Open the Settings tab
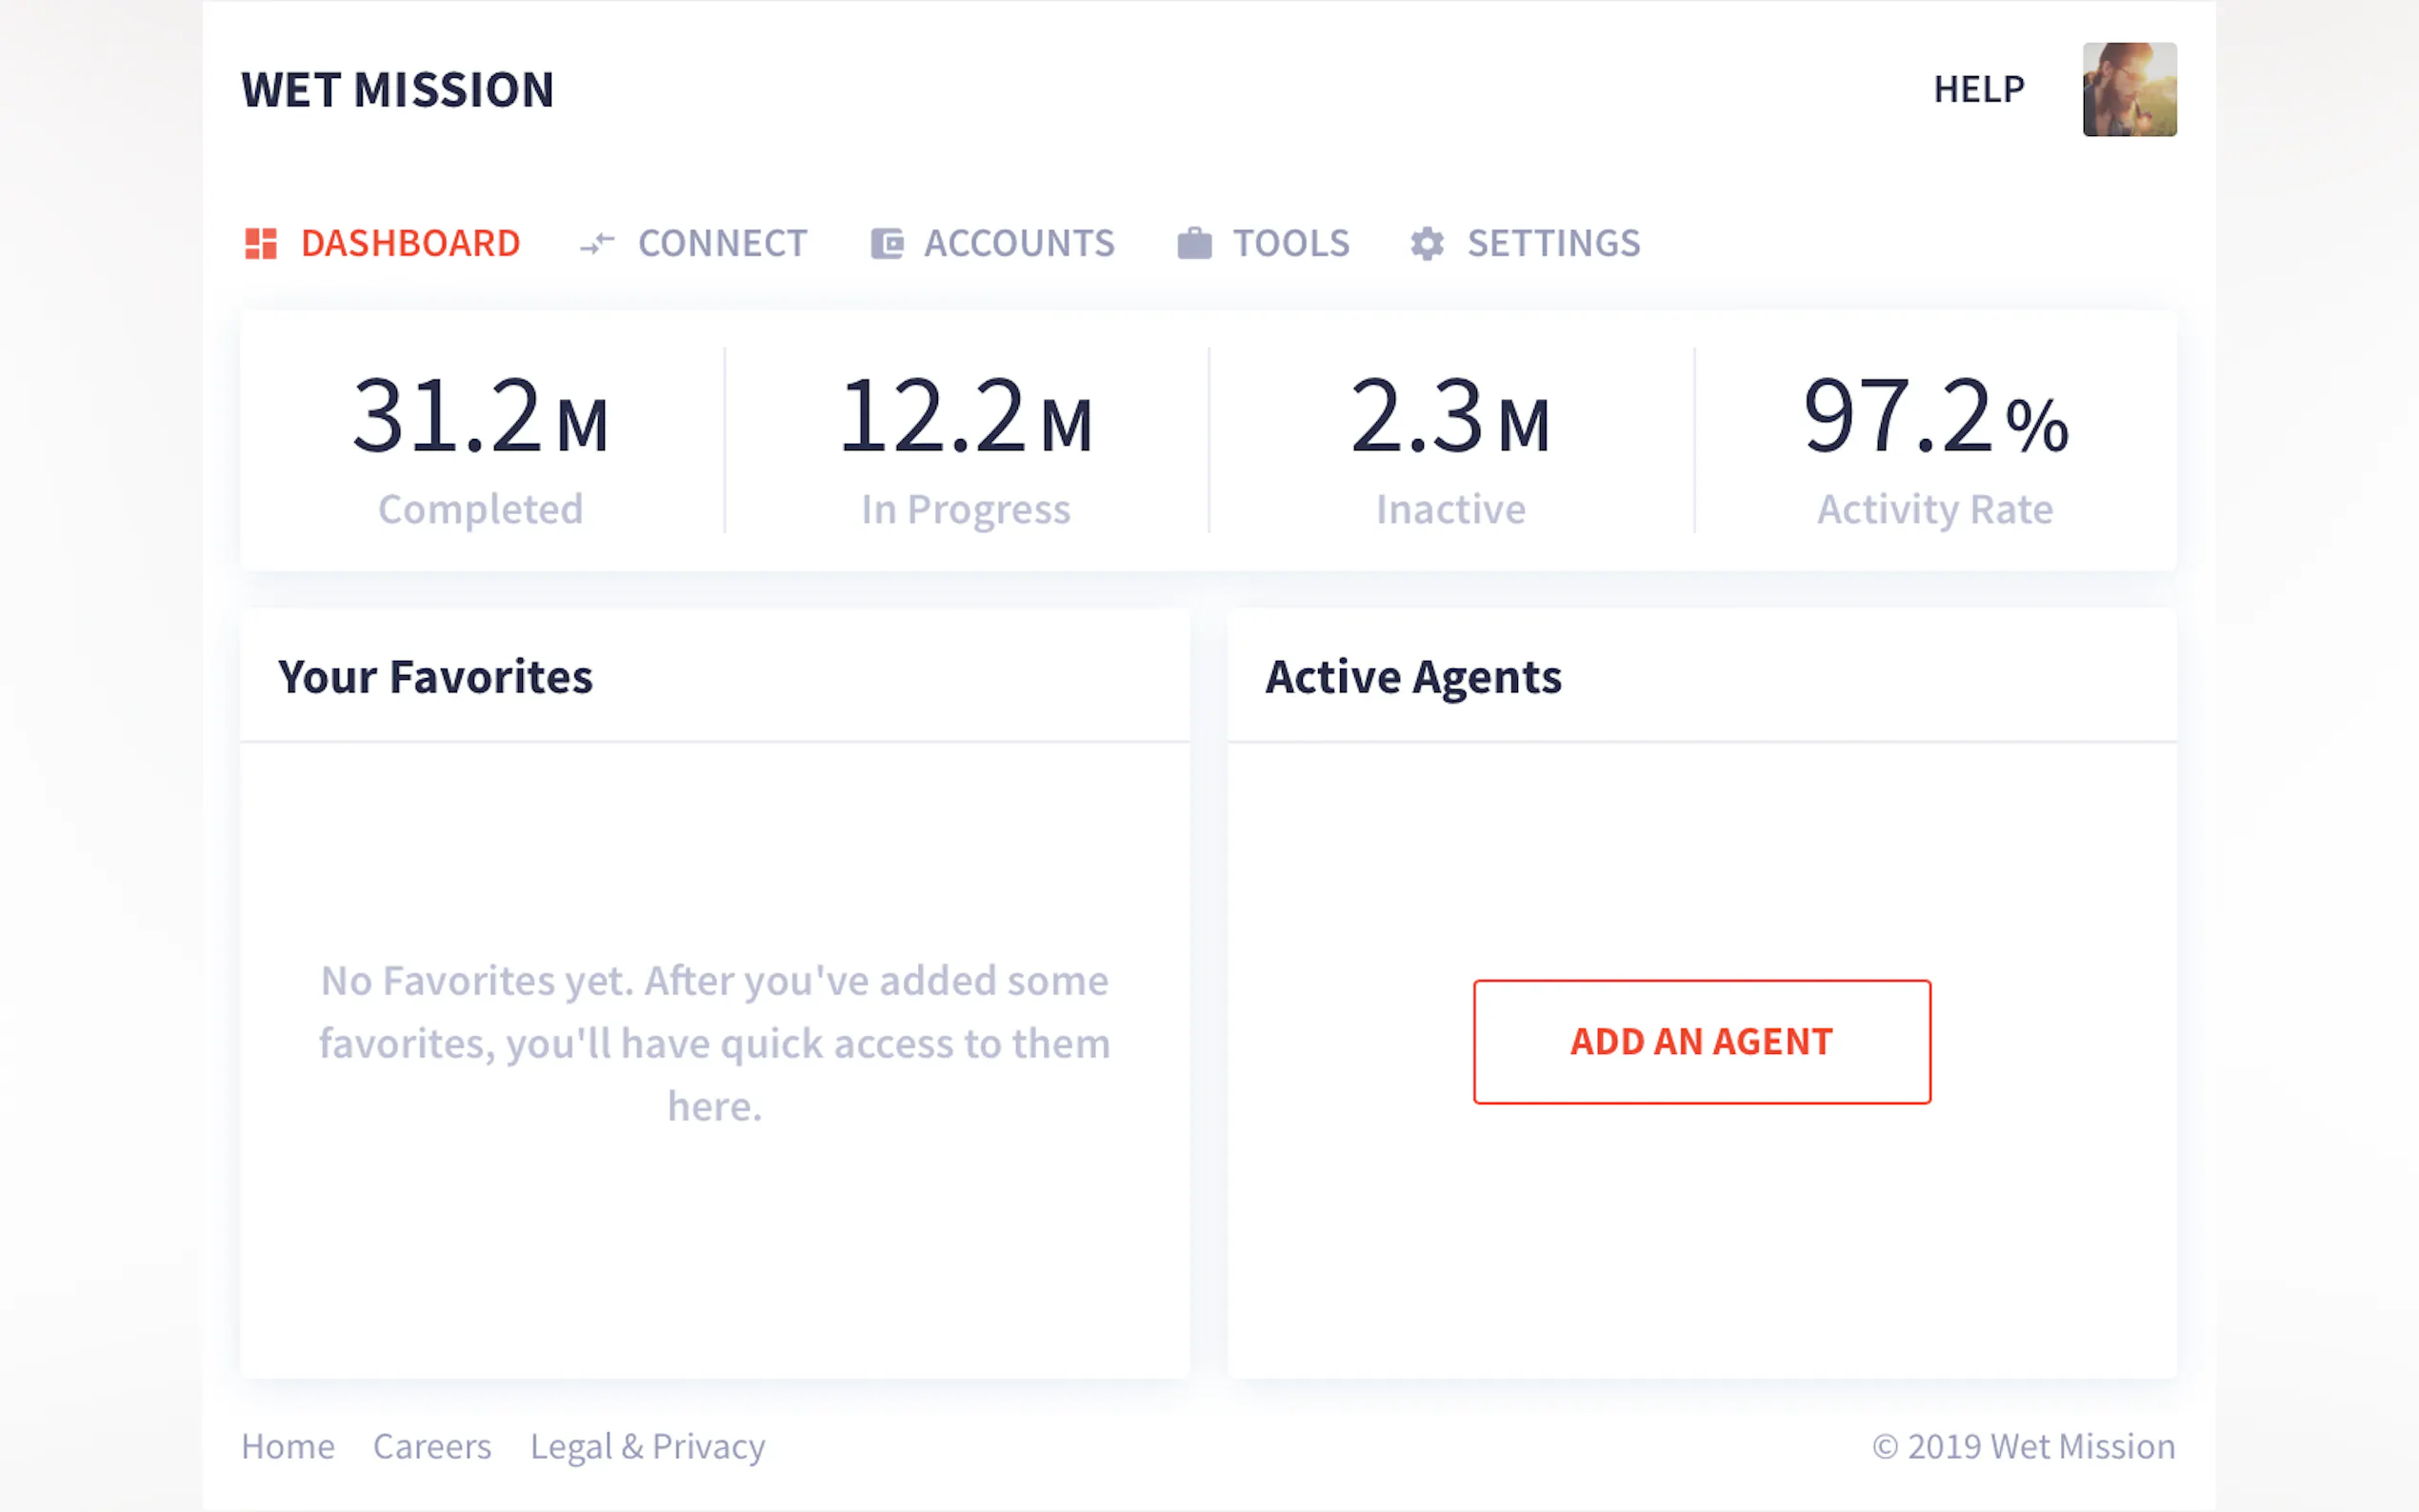Viewport: 2419px width, 1512px height. (x=1553, y=243)
